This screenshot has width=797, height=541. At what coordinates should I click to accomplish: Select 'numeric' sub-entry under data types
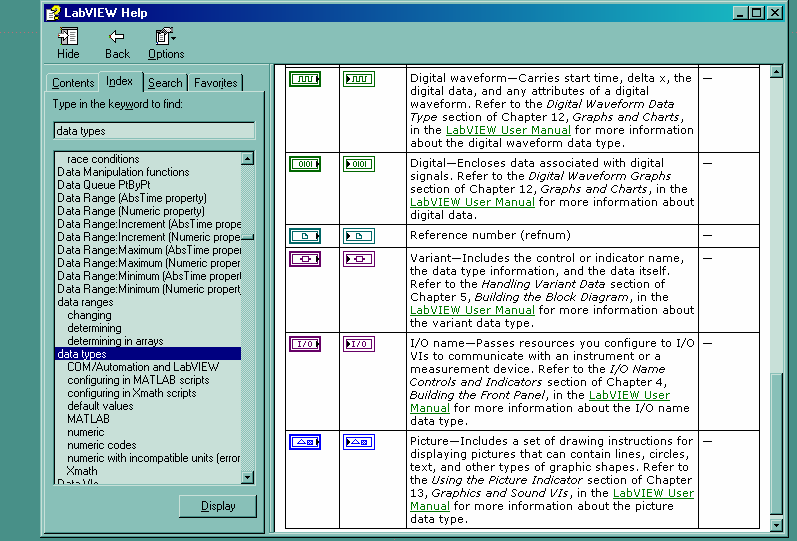coord(85,432)
